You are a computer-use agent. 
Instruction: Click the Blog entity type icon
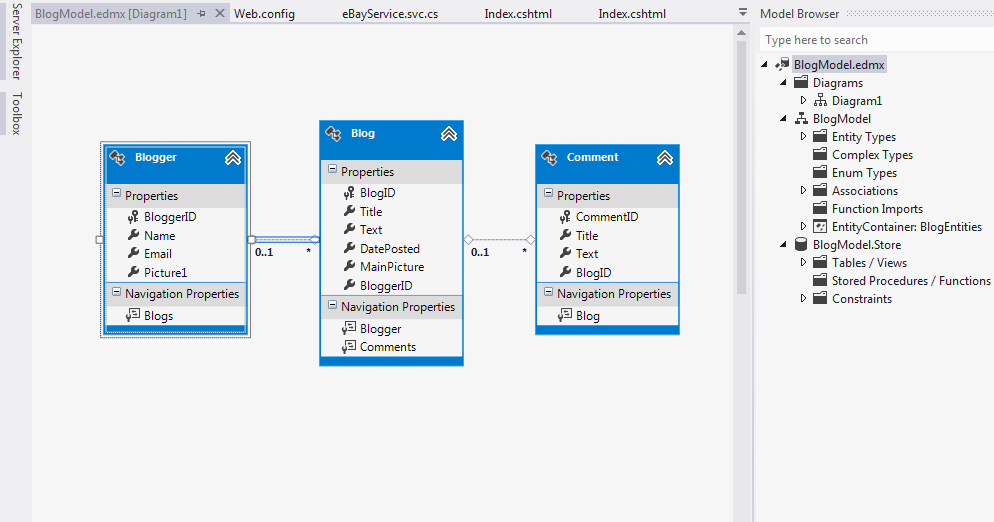333,133
